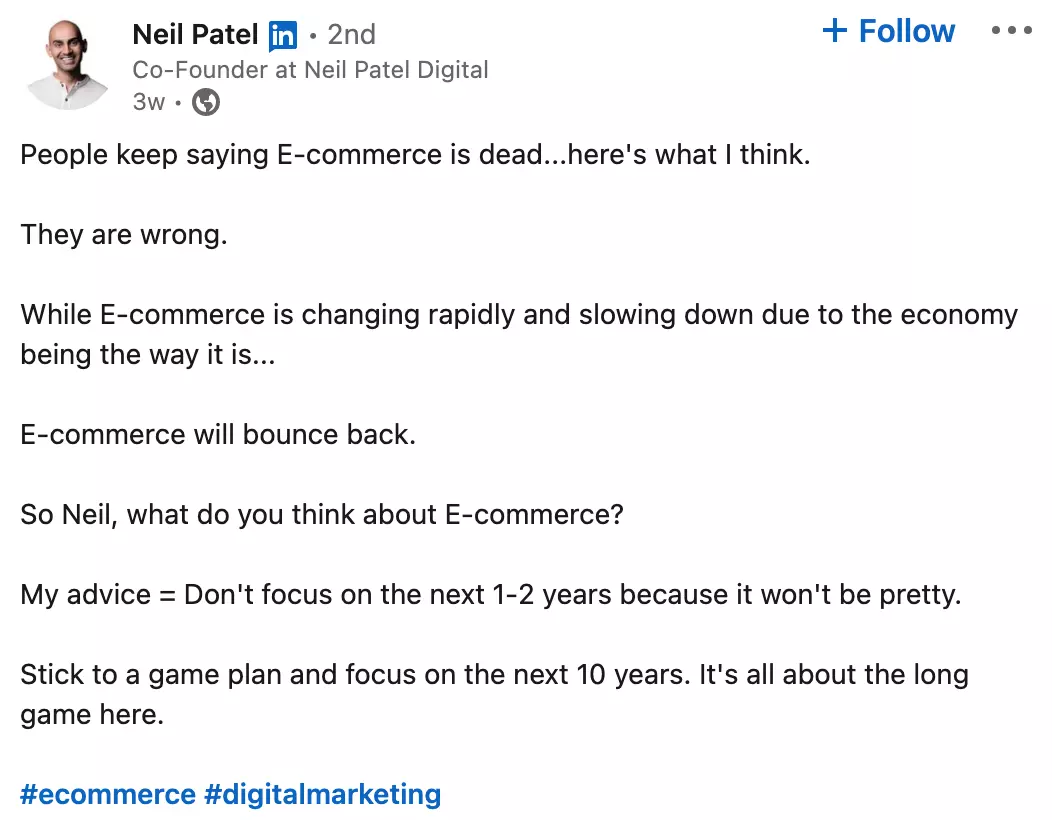Click the advice line about the next 1-2 years

click(490, 594)
